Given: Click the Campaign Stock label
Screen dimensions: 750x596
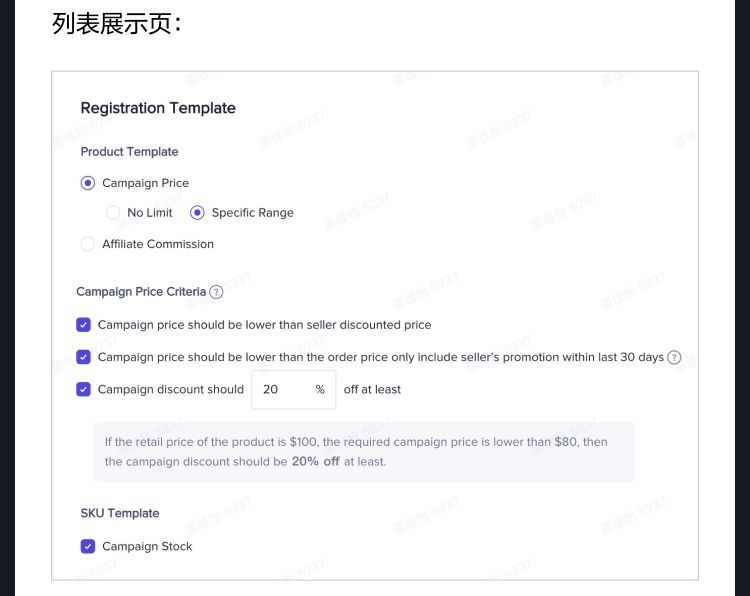Looking at the screenshot, I should coord(147,546).
